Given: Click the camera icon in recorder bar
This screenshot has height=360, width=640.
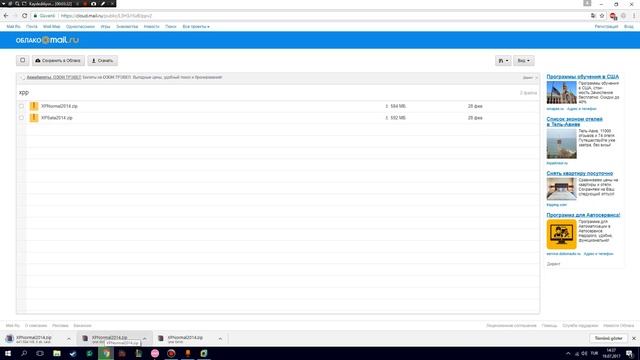Looking at the screenshot, I should [x=93, y=4].
